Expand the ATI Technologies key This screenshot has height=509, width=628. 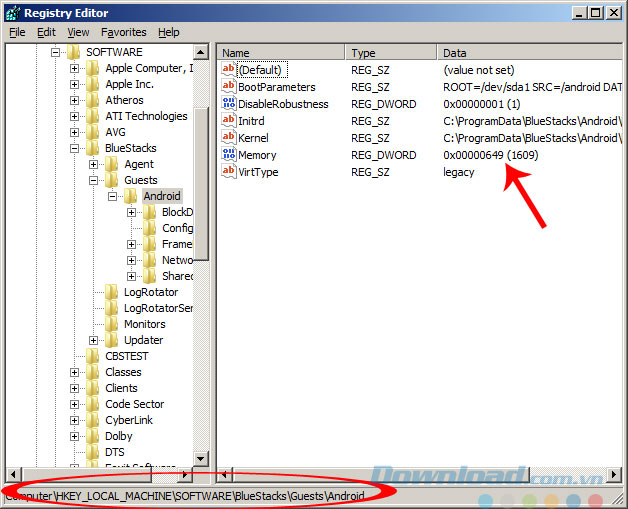pyautogui.click(x=74, y=116)
